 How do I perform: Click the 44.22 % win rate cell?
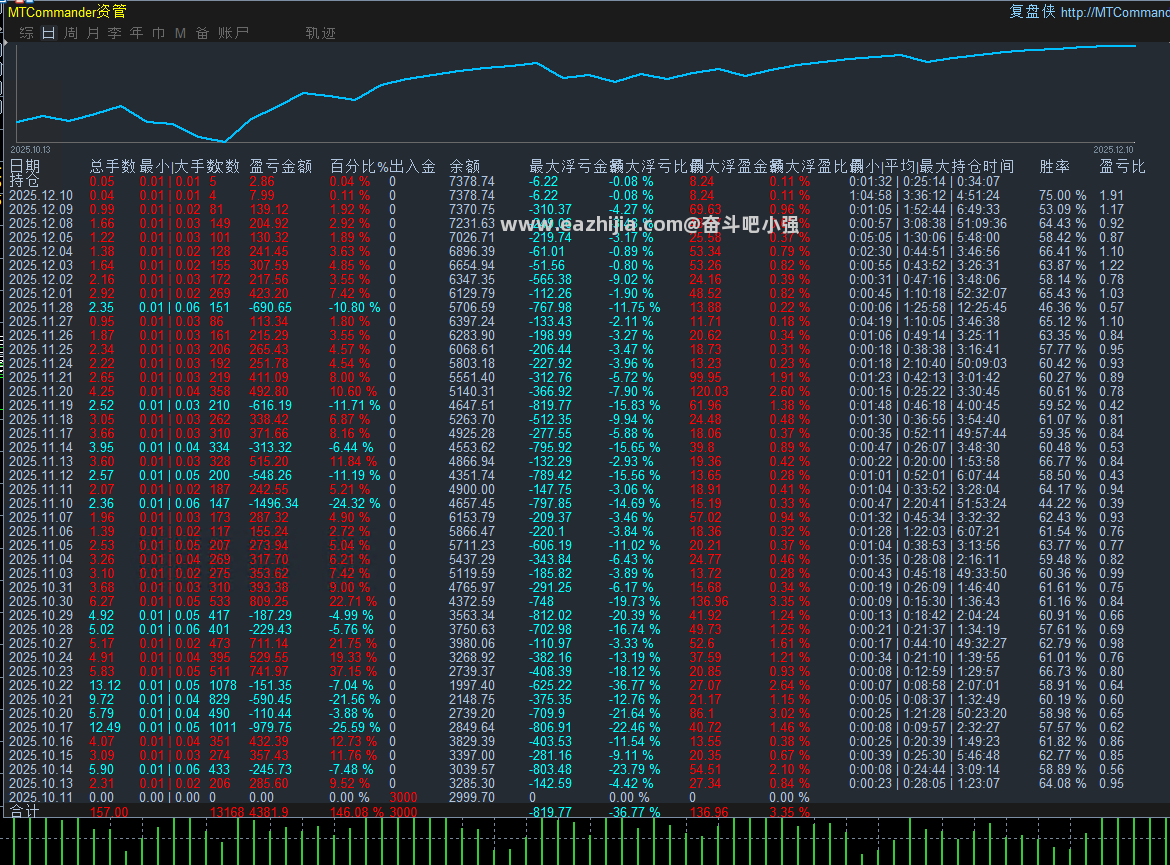pos(1063,504)
